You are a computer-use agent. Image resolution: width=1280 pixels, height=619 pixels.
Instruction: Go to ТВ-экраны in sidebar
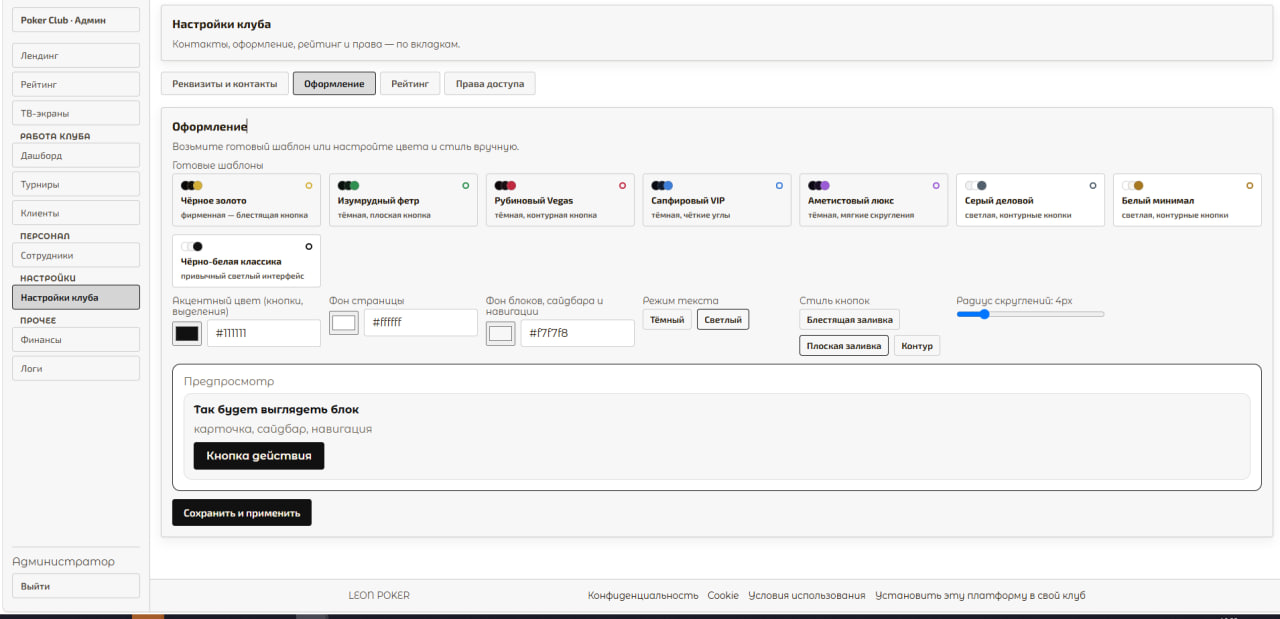[x=76, y=113]
